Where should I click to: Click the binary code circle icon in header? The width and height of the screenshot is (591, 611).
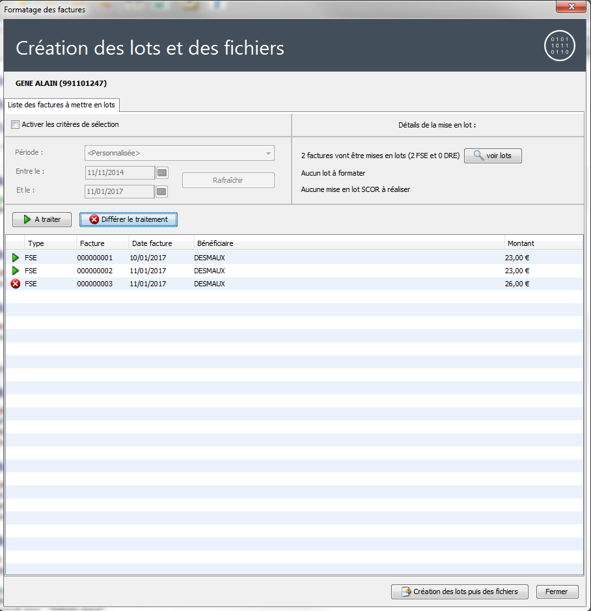[559, 46]
